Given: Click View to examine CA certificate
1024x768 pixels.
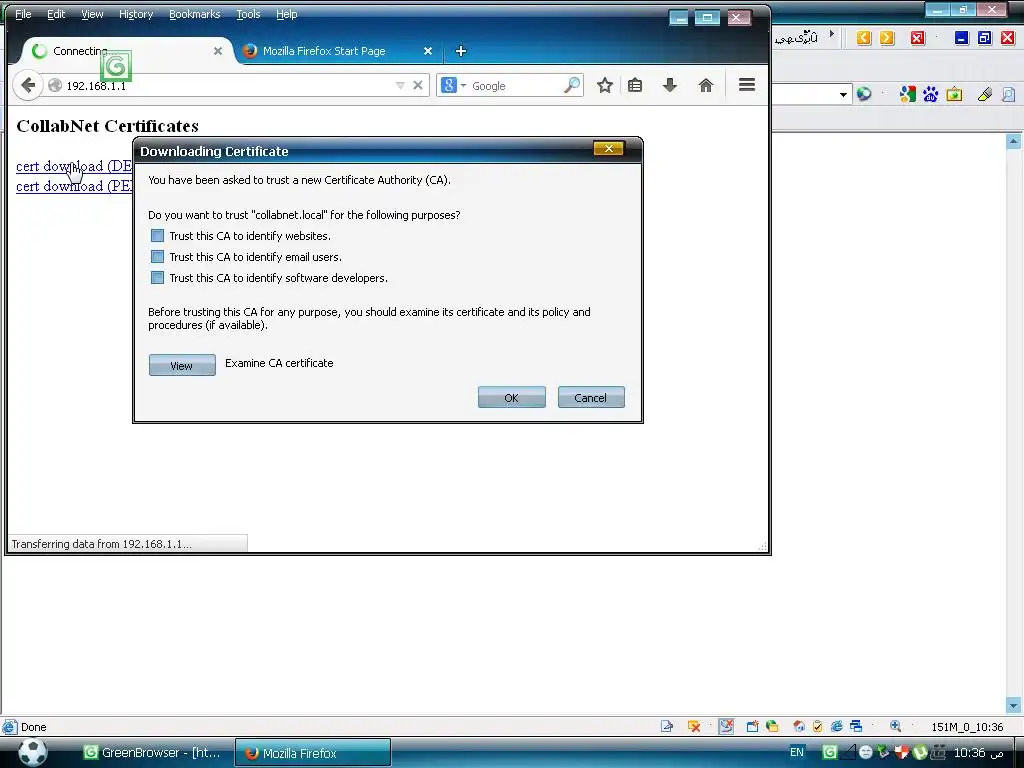Looking at the screenshot, I should [182, 365].
